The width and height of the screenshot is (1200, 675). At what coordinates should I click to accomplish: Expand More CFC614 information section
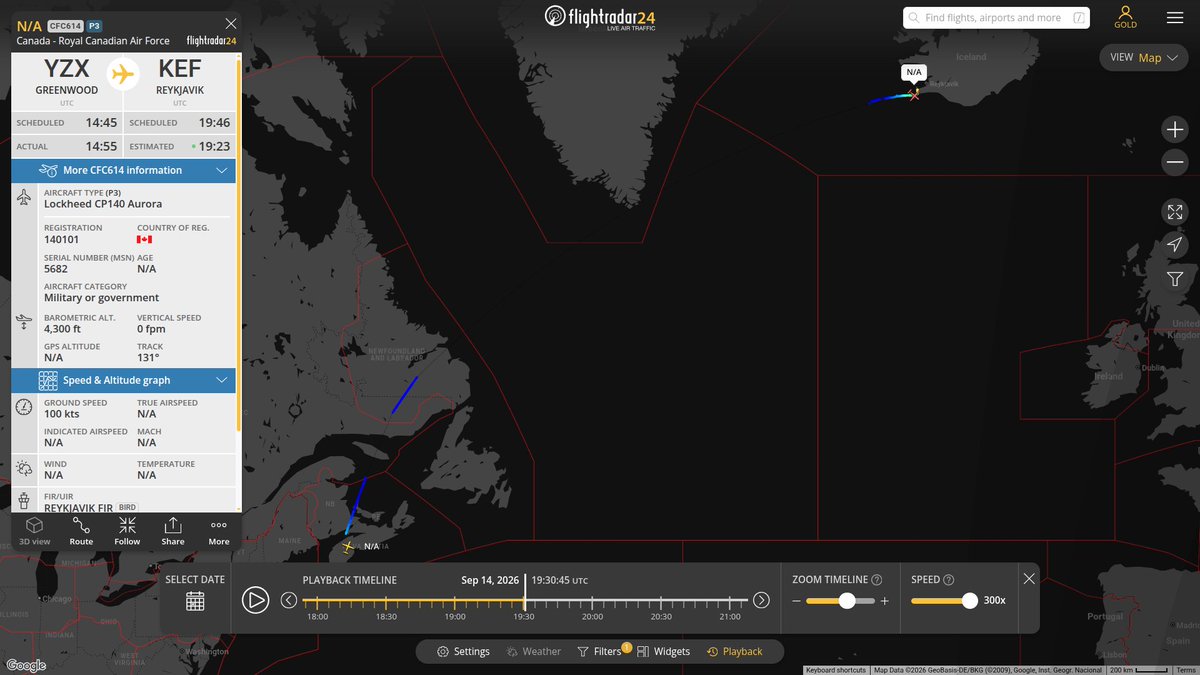pyautogui.click(x=124, y=170)
